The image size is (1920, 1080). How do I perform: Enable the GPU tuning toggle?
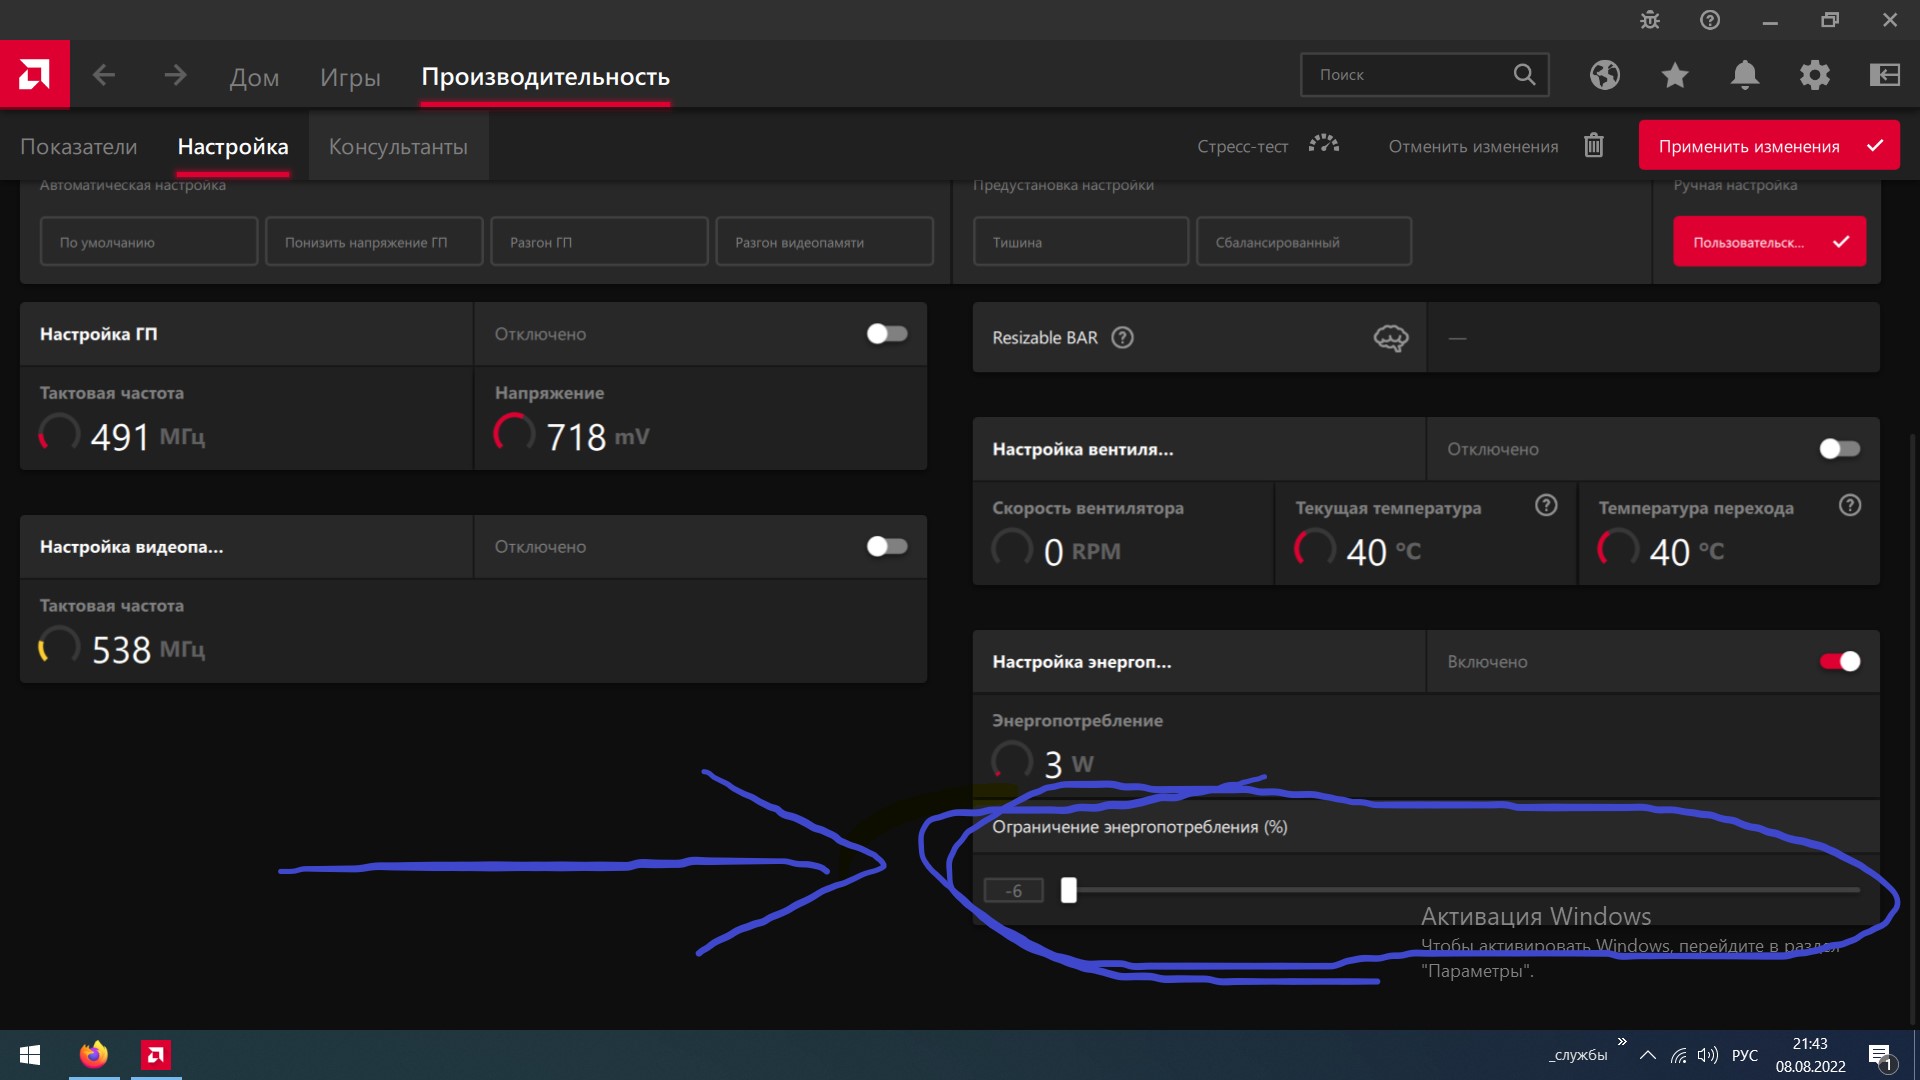pos(887,334)
